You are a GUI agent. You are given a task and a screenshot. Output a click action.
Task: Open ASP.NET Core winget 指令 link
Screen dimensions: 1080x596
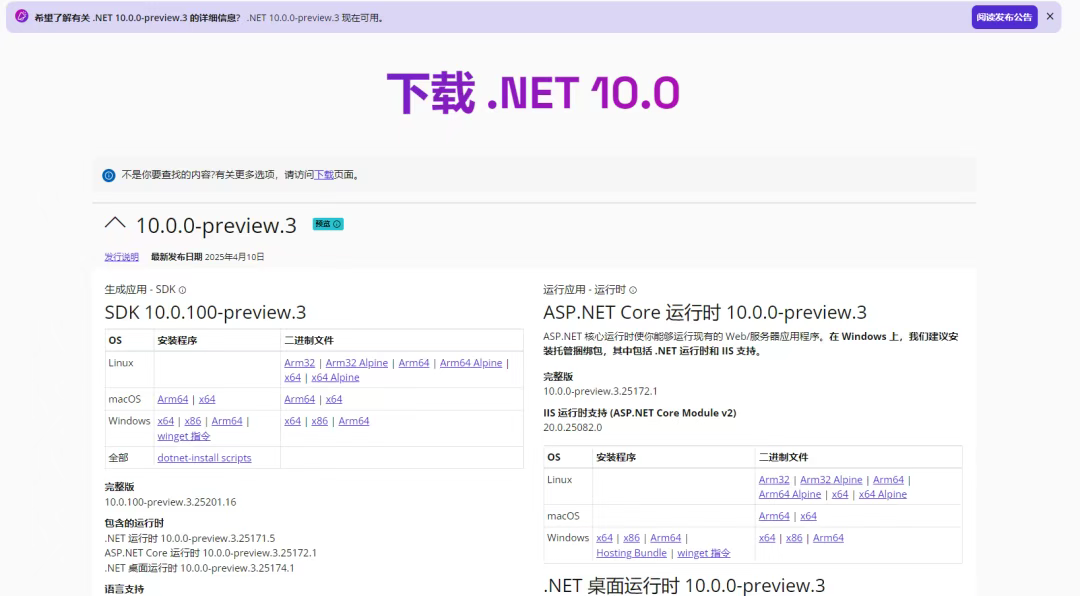pyautogui.click(x=704, y=553)
